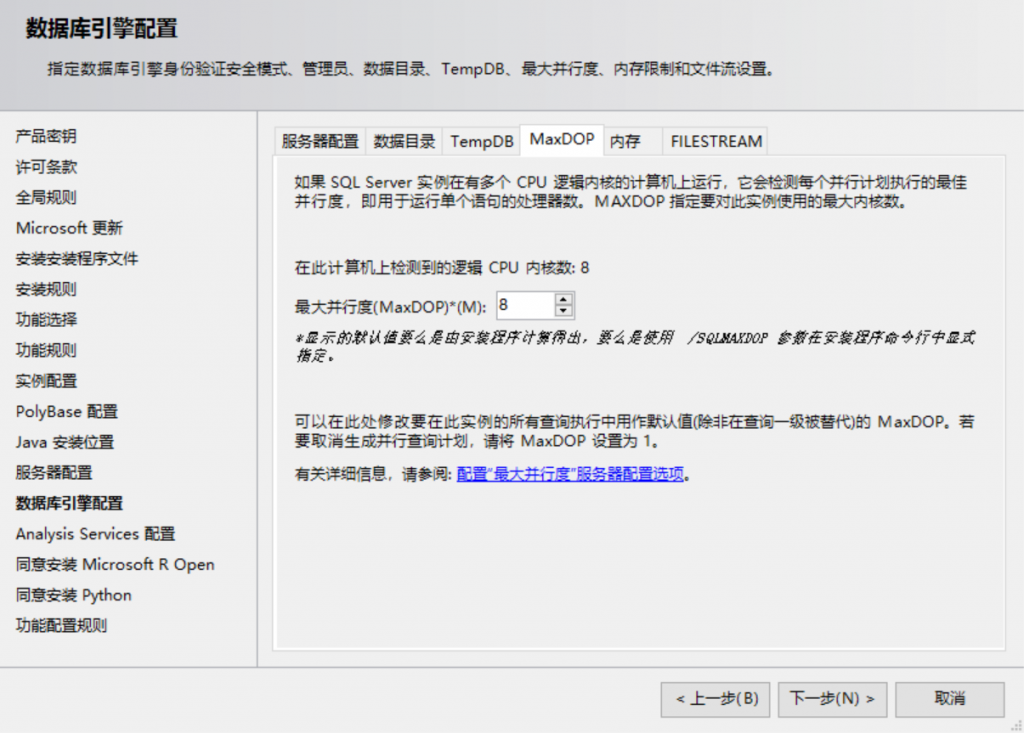This screenshot has width=1024, height=733.
Task: Select 功能选择 in the left step list
Action: tap(46, 320)
